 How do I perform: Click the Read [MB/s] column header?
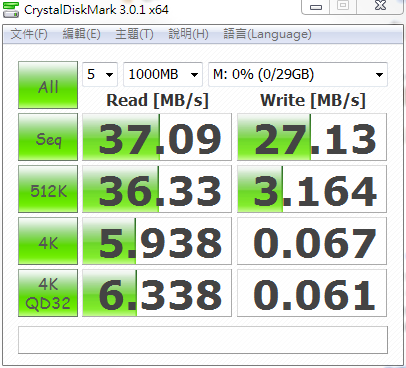pyautogui.click(x=157, y=100)
